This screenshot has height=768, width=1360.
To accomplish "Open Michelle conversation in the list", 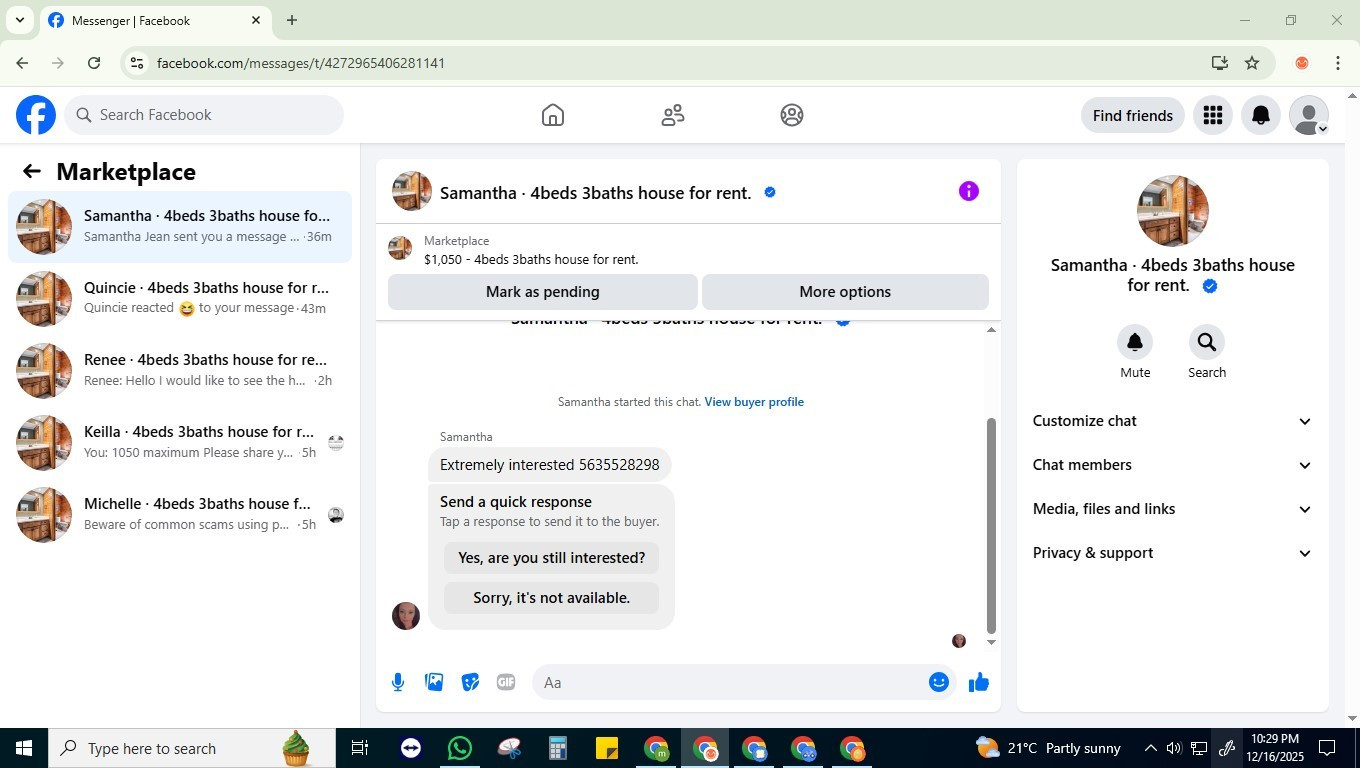I will 180,515.
